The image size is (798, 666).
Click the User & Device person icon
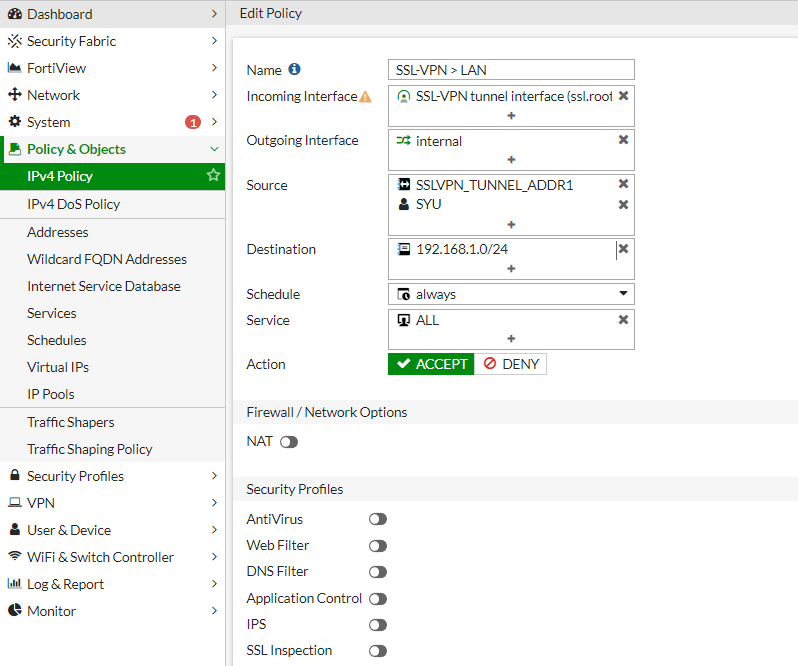click(15, 529)
